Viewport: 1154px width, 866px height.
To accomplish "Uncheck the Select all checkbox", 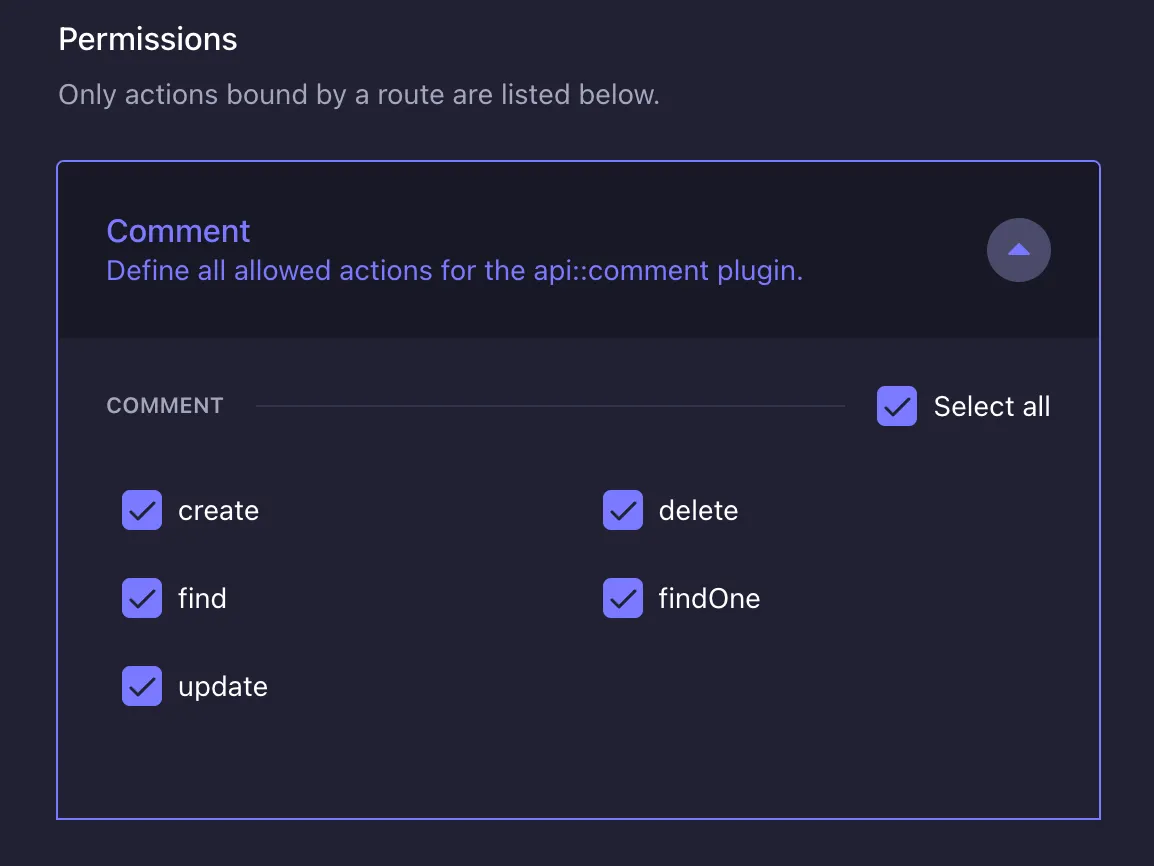I will pos(896,406).
